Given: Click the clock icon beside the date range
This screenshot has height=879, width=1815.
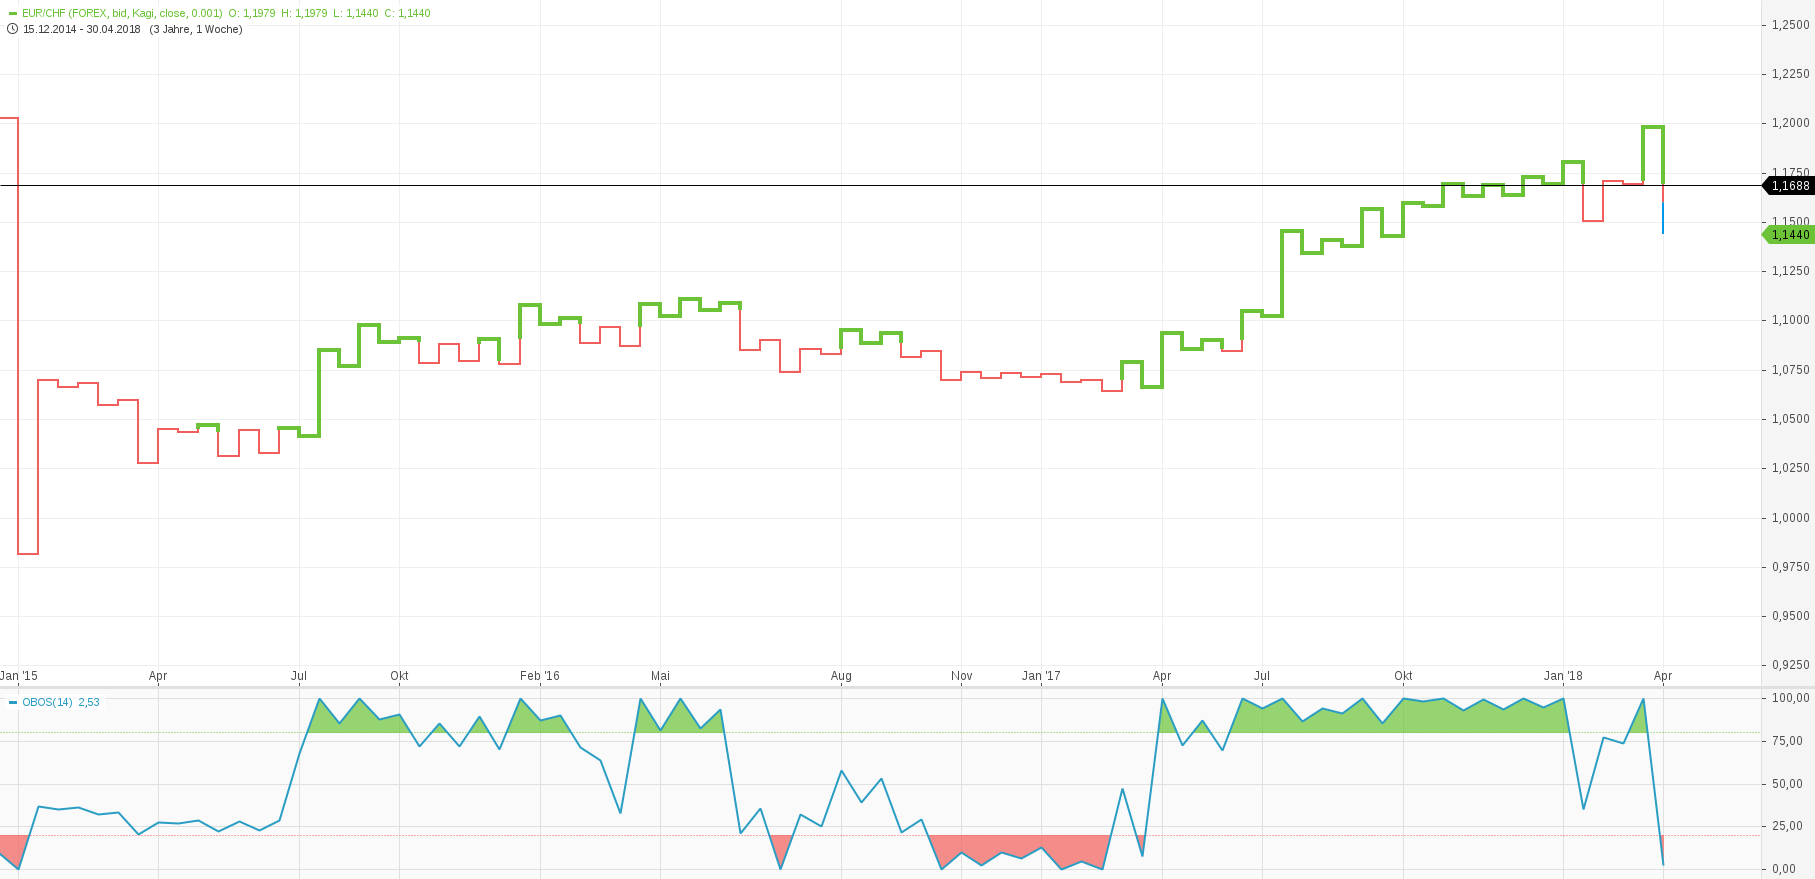Looking at the screenshot, I should click(x=13, y=29).
